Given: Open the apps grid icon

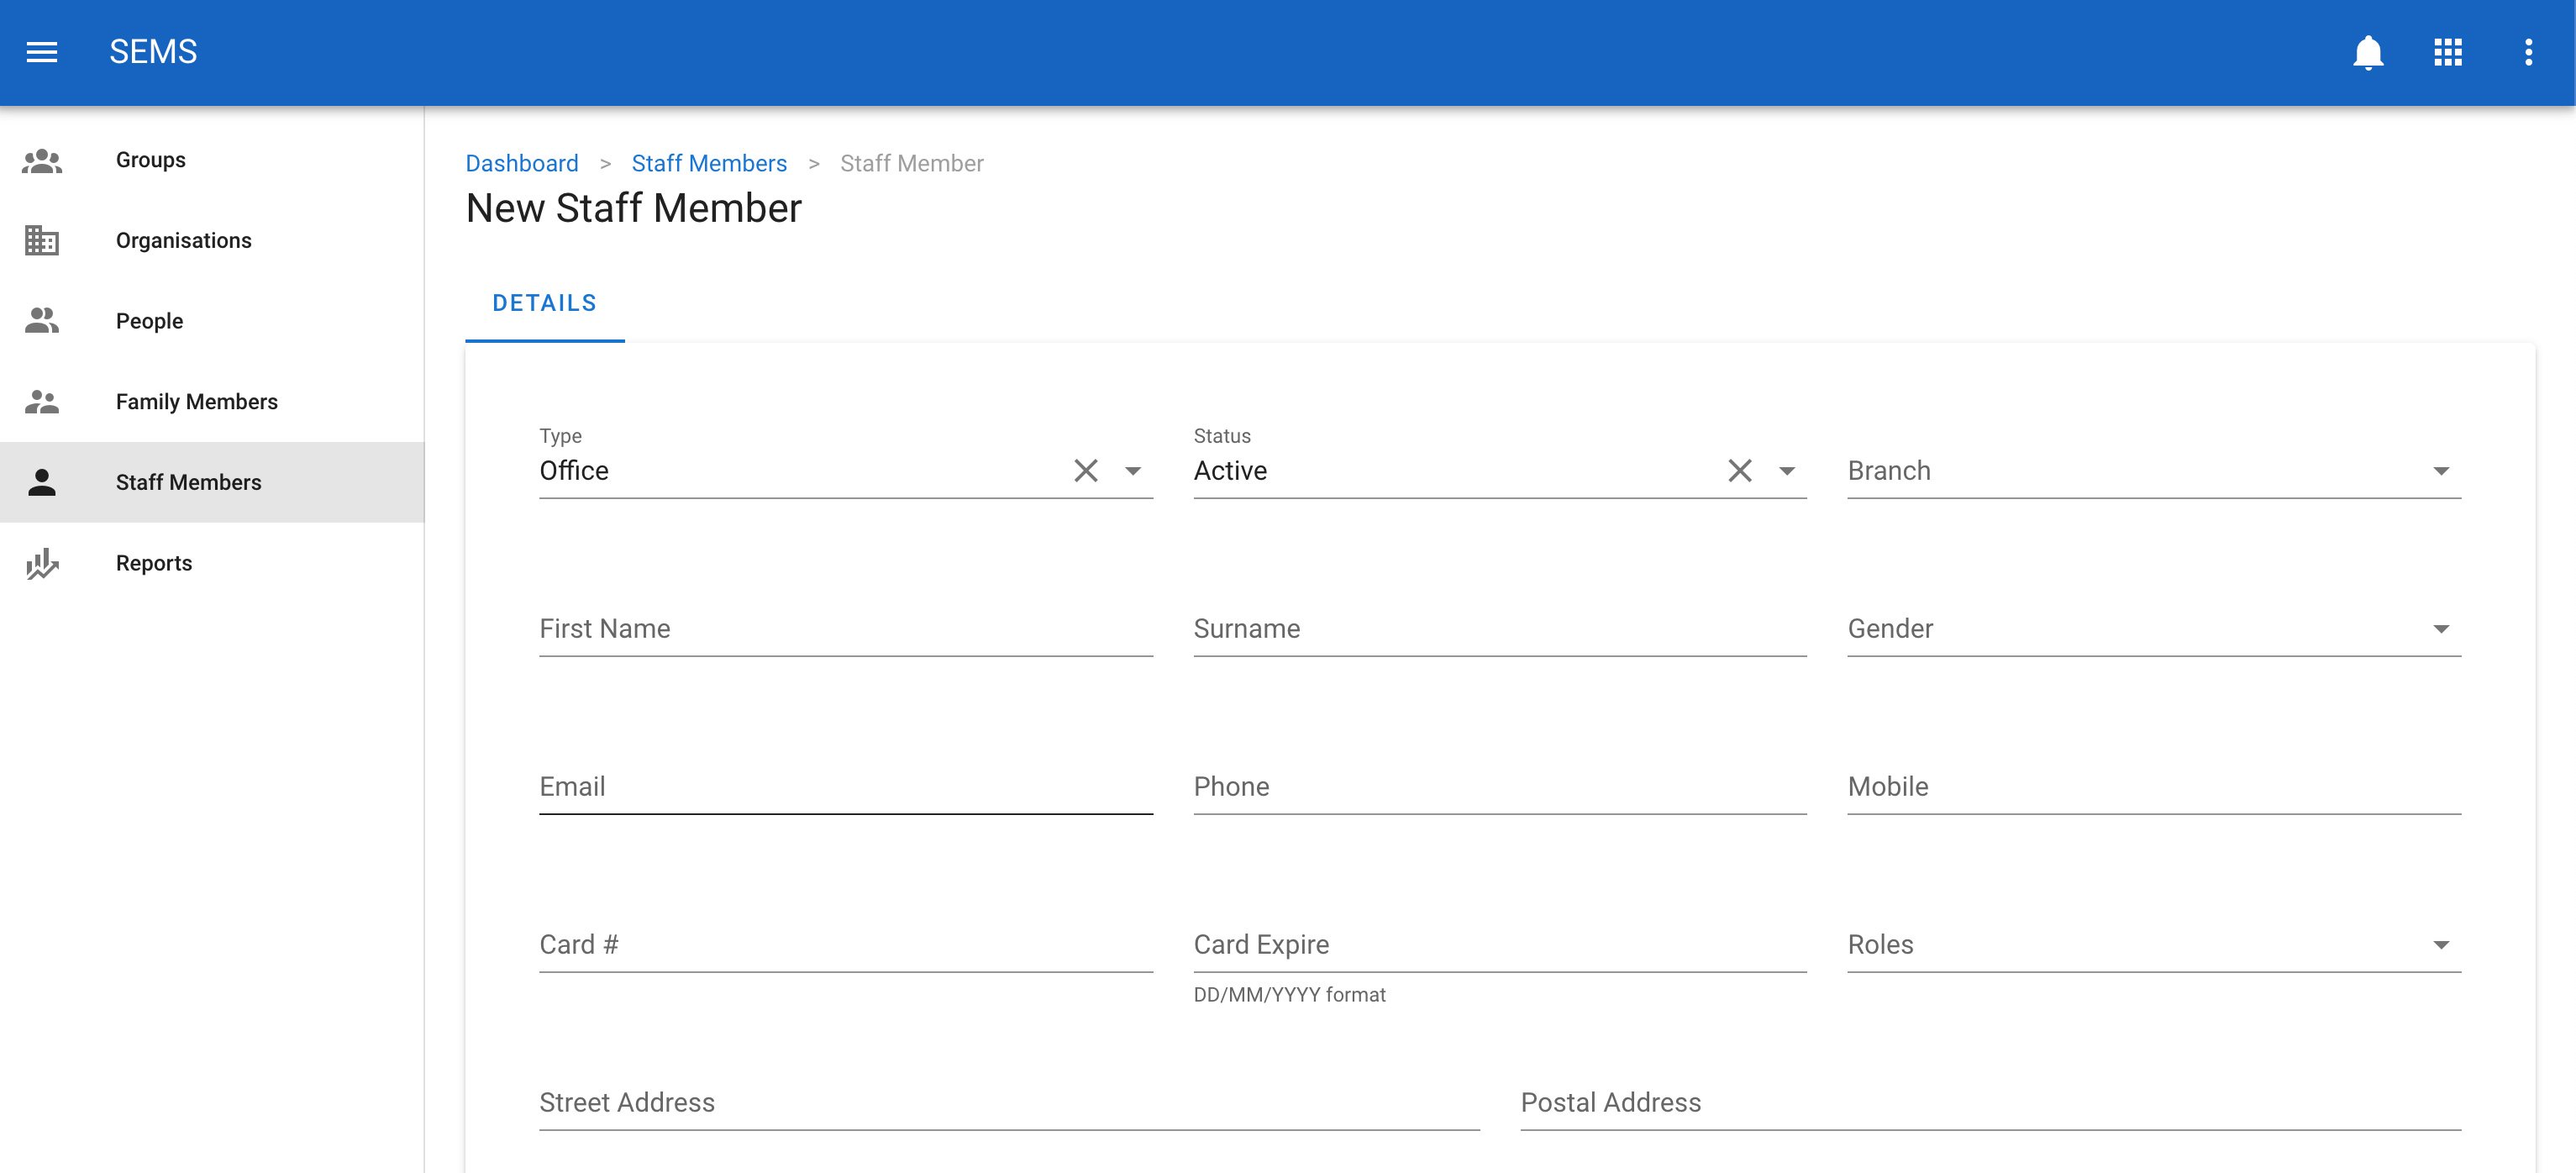Looking at the screenshot, I should pyautogui.click(x=2447, y=52).
